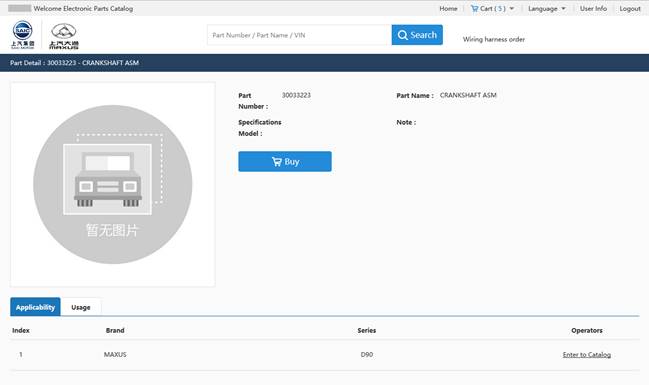Select the MAXUS D90 applicability row
The width and height of the screenshot is (649, 385).
[324, 355]
